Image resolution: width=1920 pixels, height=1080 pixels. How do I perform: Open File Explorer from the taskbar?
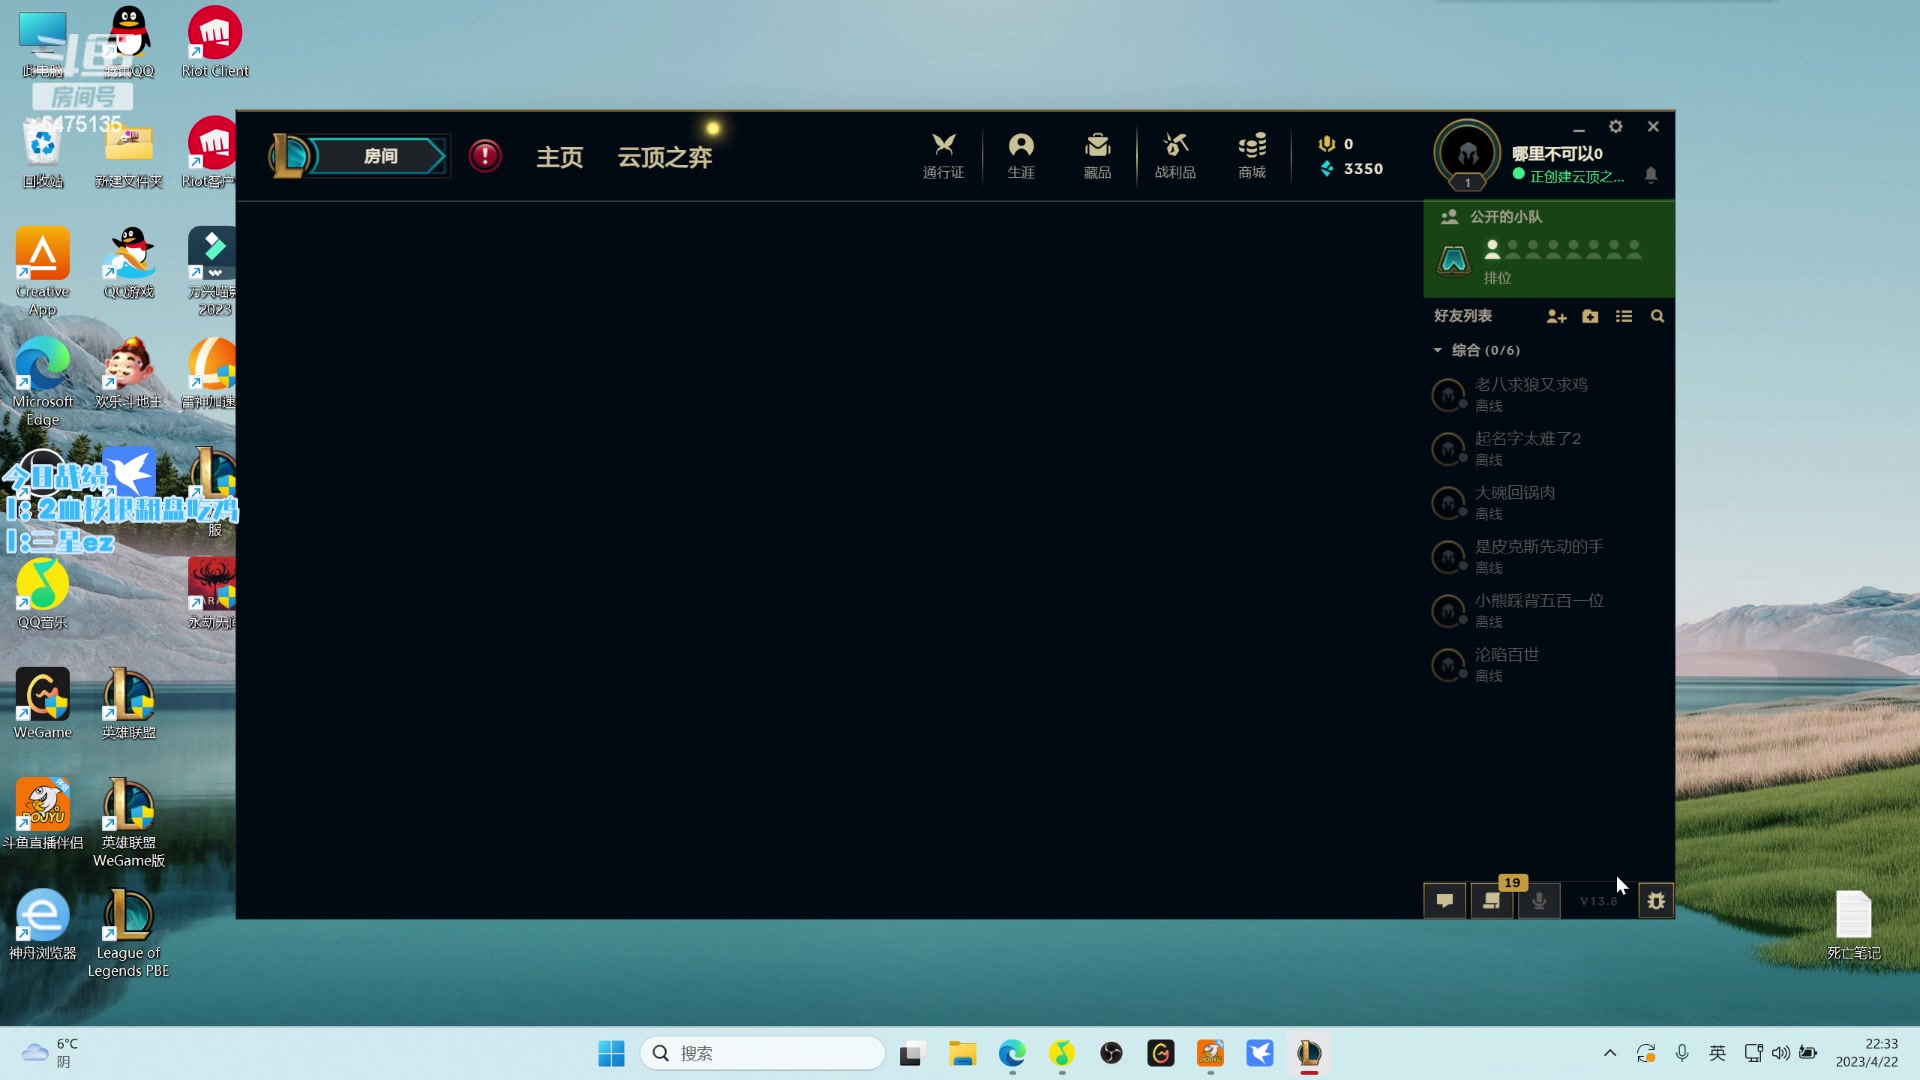[962, 1053]
